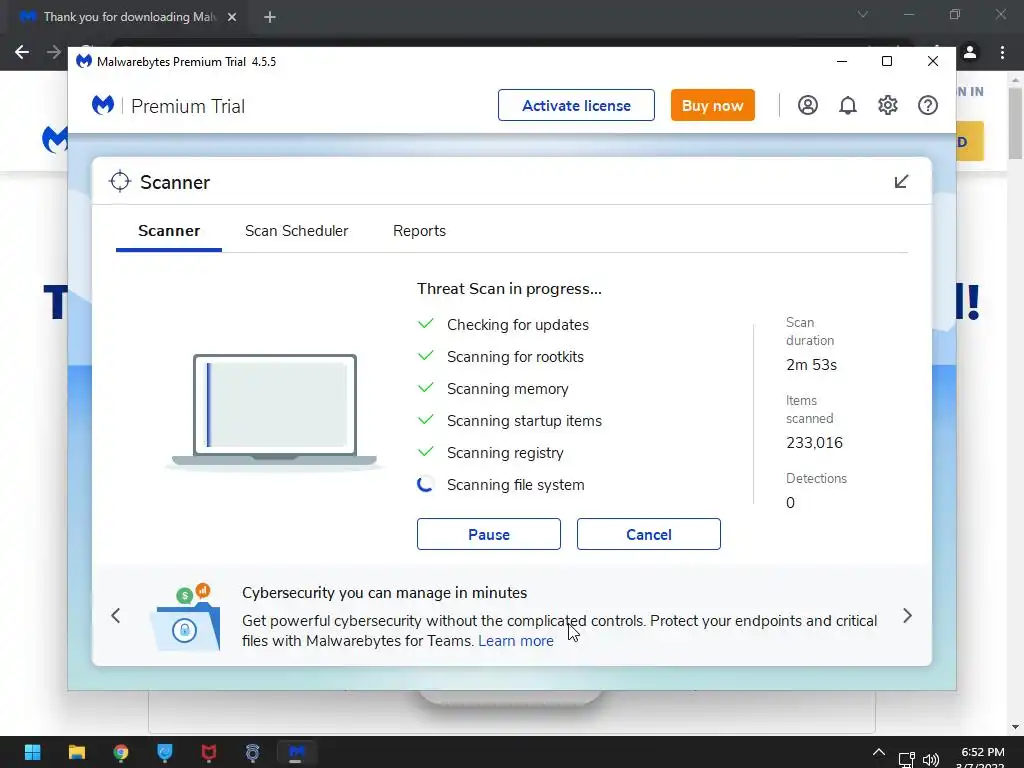The width and height of the screenshot is (1024, 768).
Task: Click the items scanned value 233,016
Action: click(814, 442)
